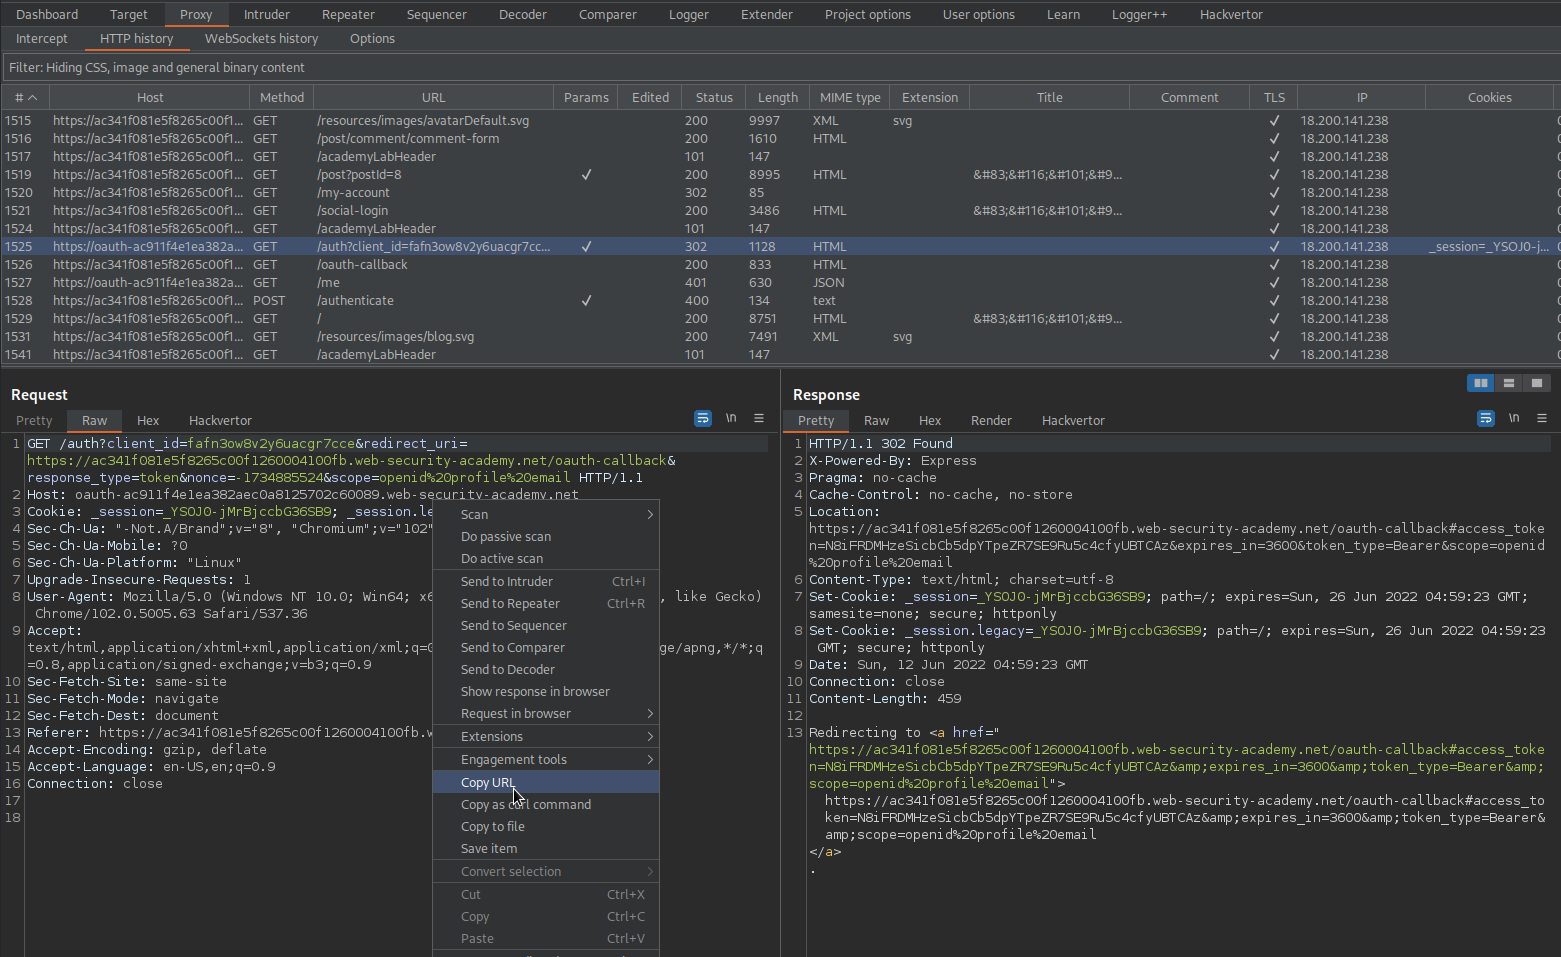Switch Response view to Render

point(991,420)
